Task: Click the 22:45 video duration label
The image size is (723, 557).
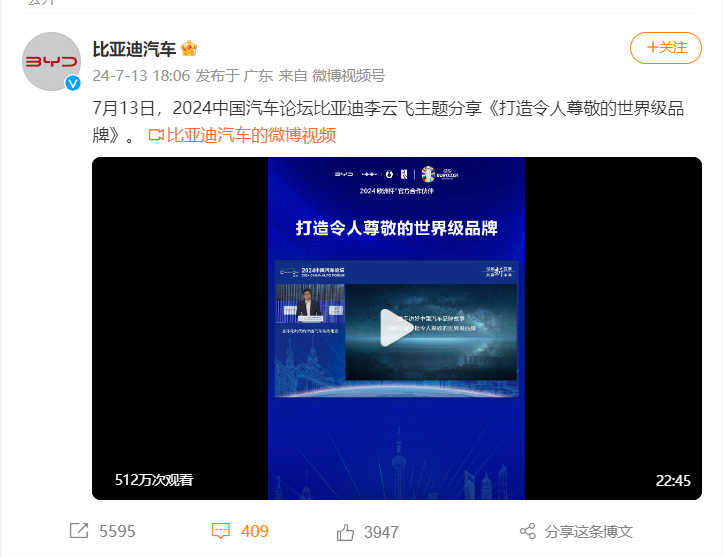Action: 673,480
